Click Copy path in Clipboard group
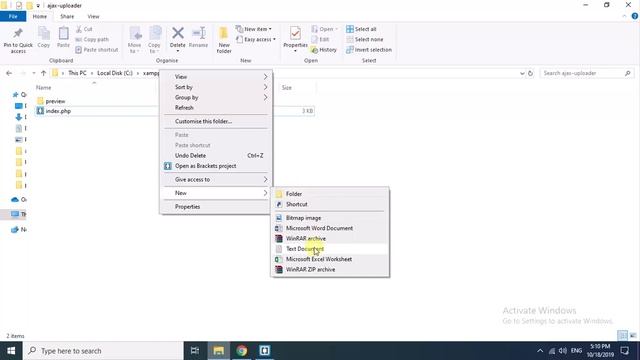This screenshot has height=360, width=640. pyautogui.click(x=92, y=40)
